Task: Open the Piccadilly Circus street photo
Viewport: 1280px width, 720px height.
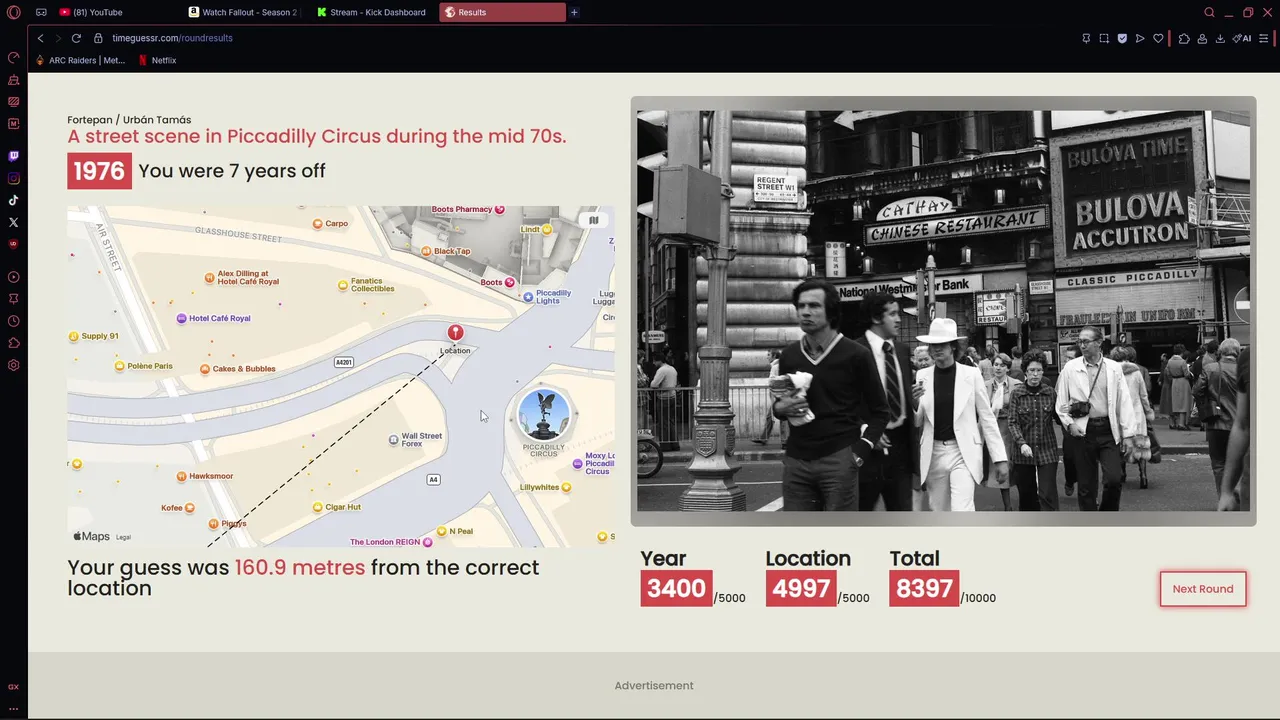Action: 943,311
